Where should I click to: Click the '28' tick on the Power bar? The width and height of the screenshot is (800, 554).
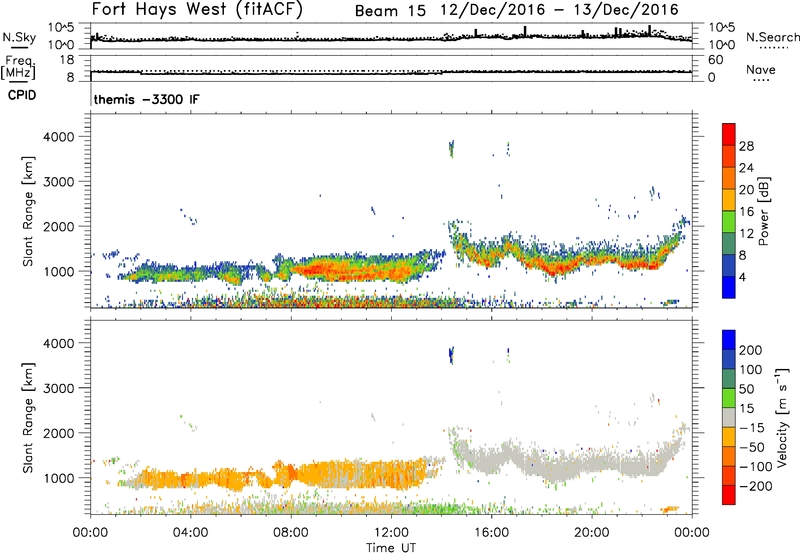(746, 146)
